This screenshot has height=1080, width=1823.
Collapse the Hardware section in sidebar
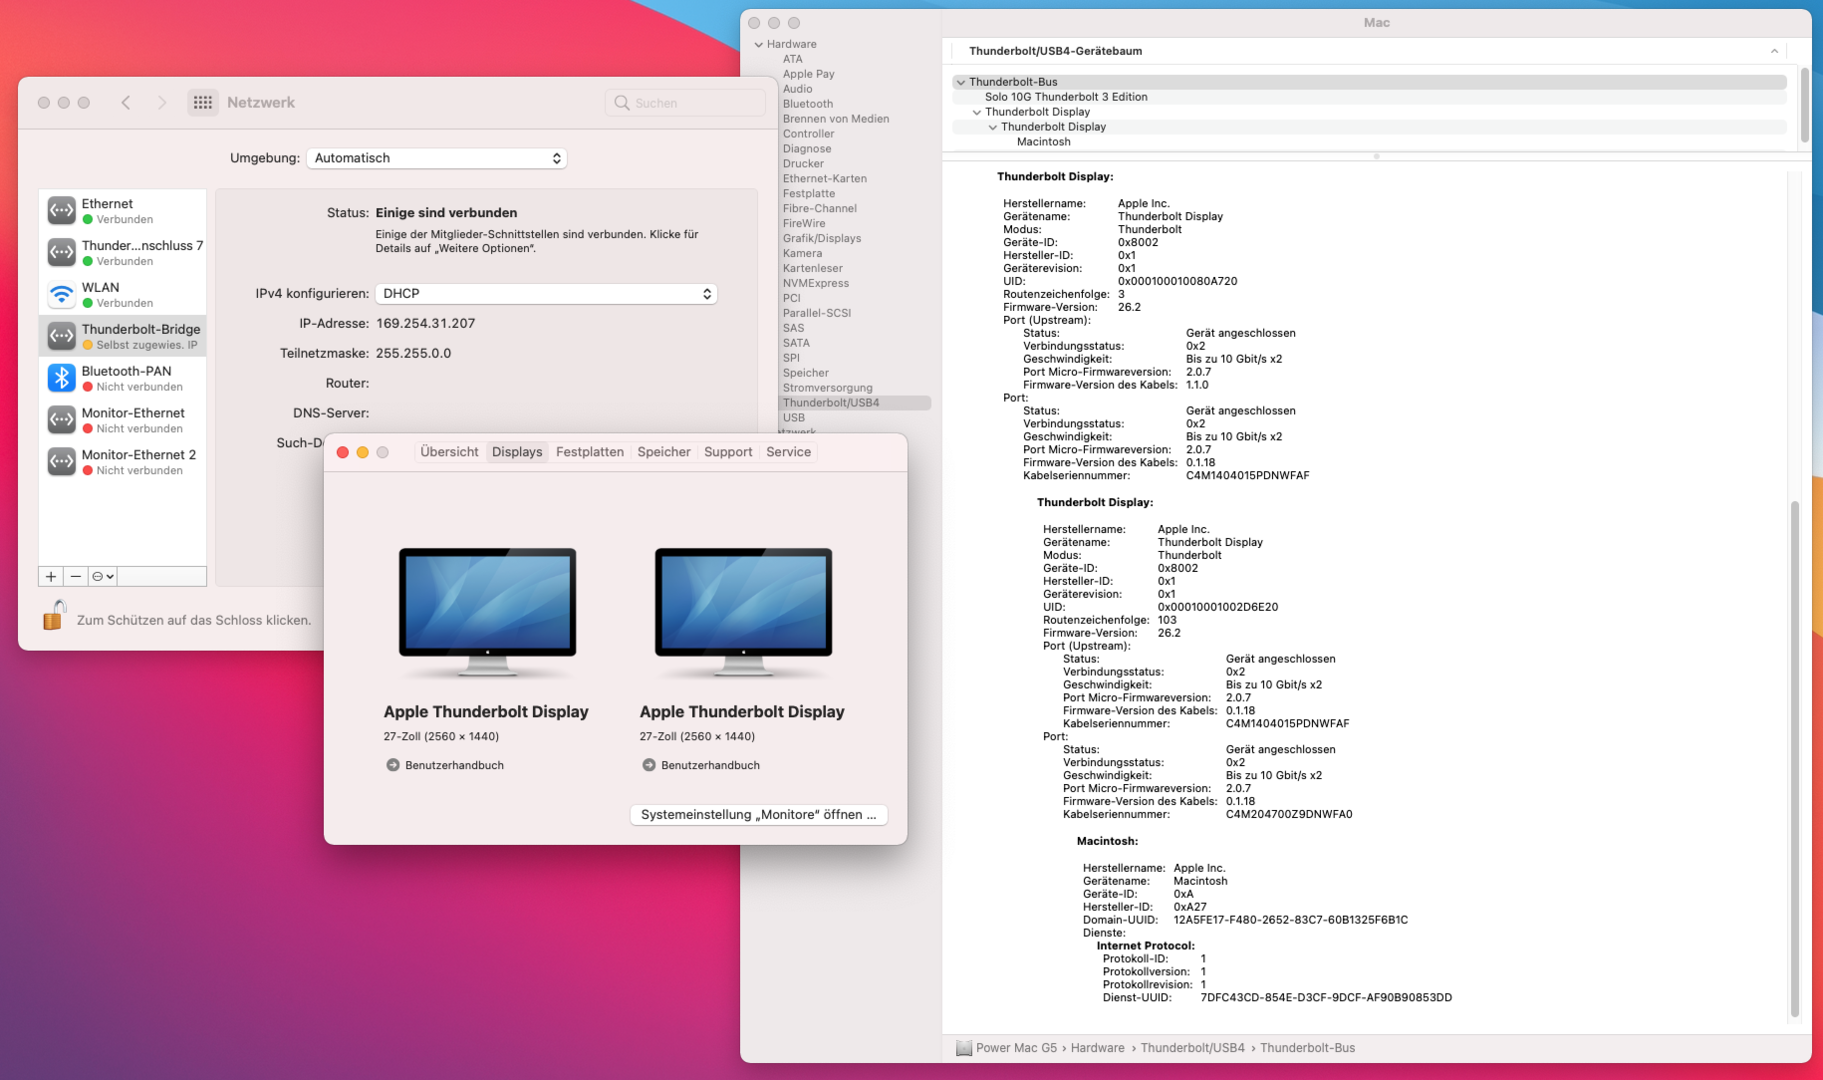(759, 44)
